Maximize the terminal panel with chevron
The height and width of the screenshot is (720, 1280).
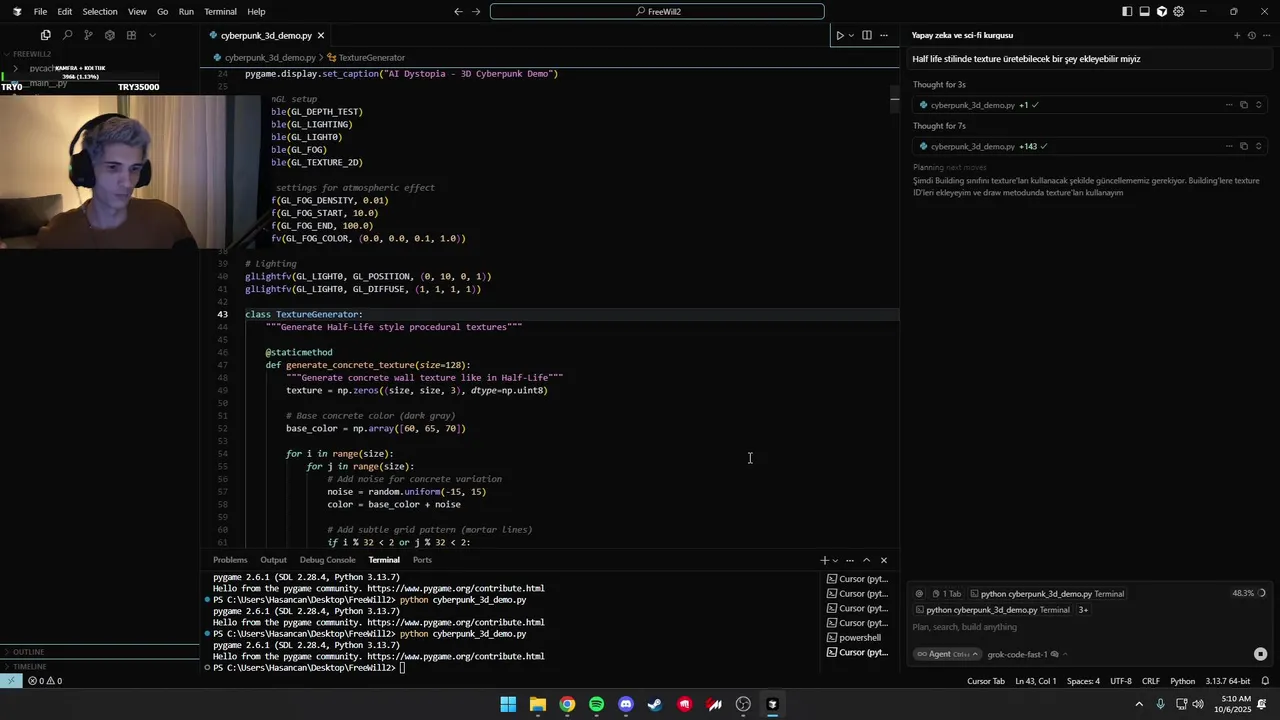867,560
